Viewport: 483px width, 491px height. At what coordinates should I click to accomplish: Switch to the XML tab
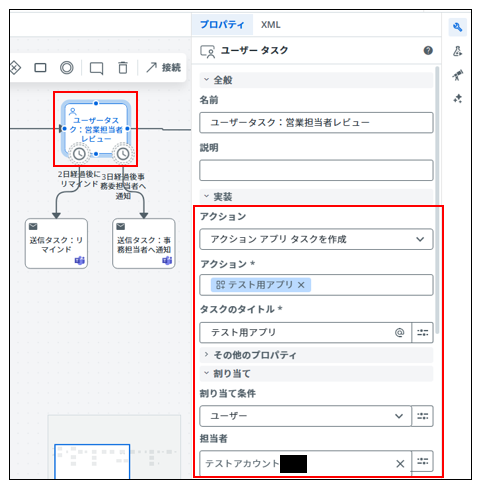270,25
